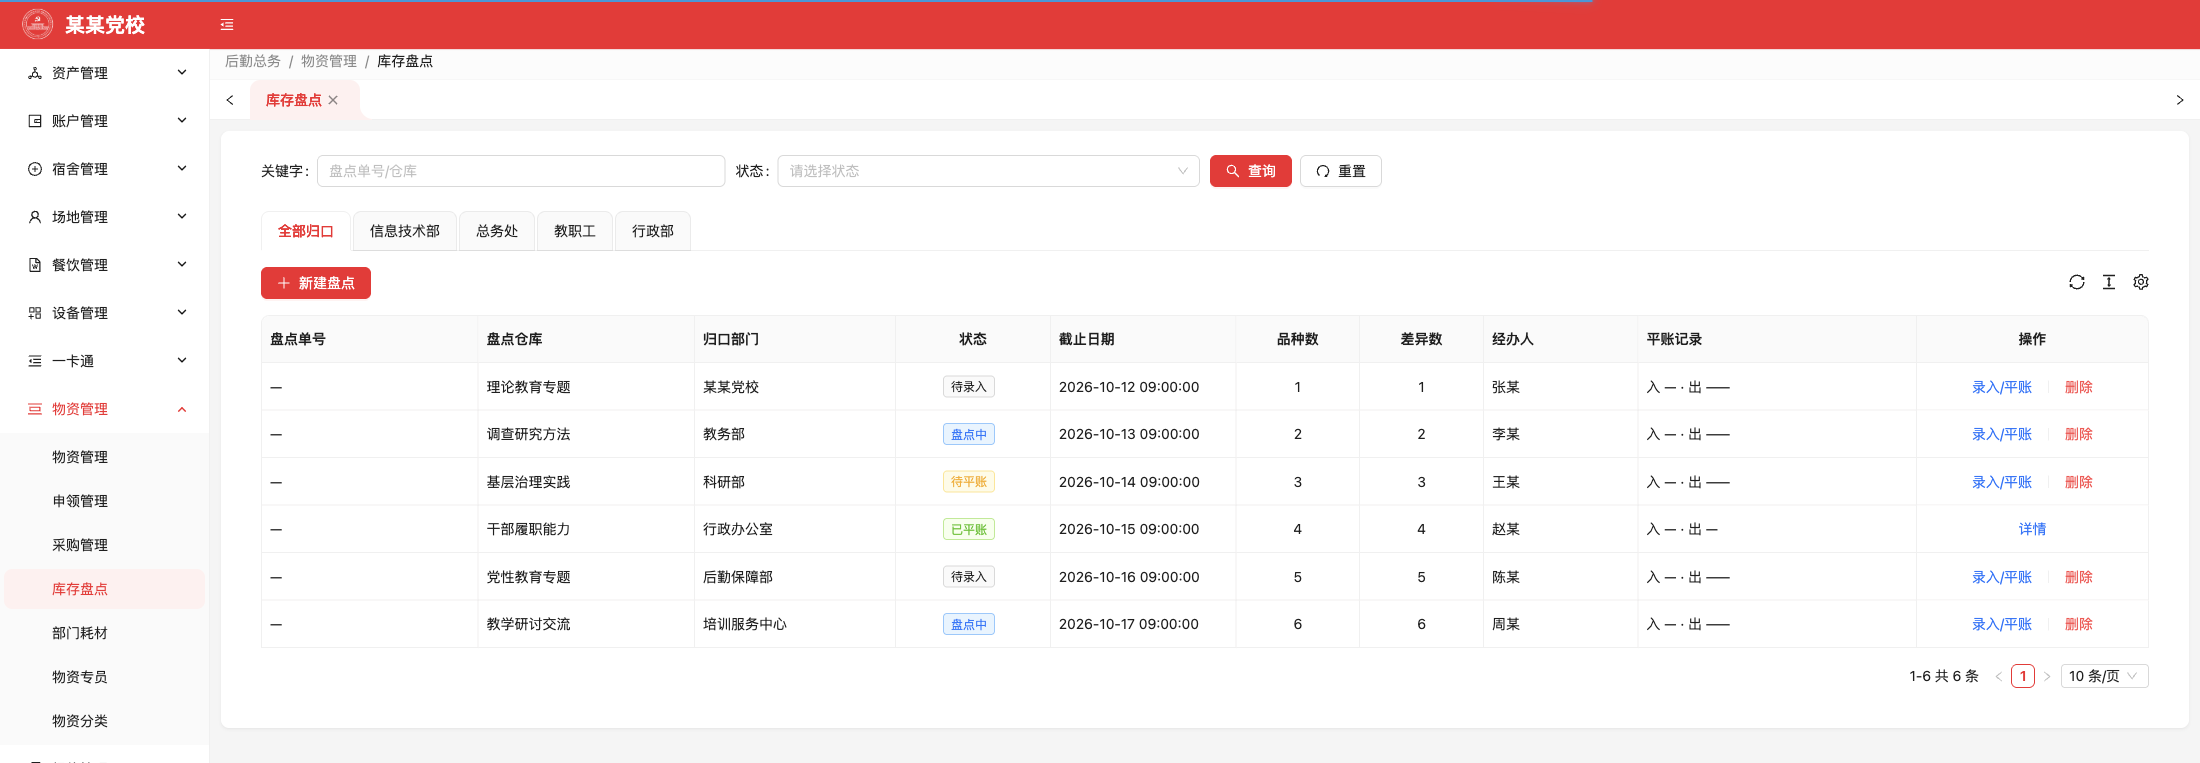Click 删除 for 教学研讨交流 row
The width and height of the screenshot is (2200, 763).
2079,624
